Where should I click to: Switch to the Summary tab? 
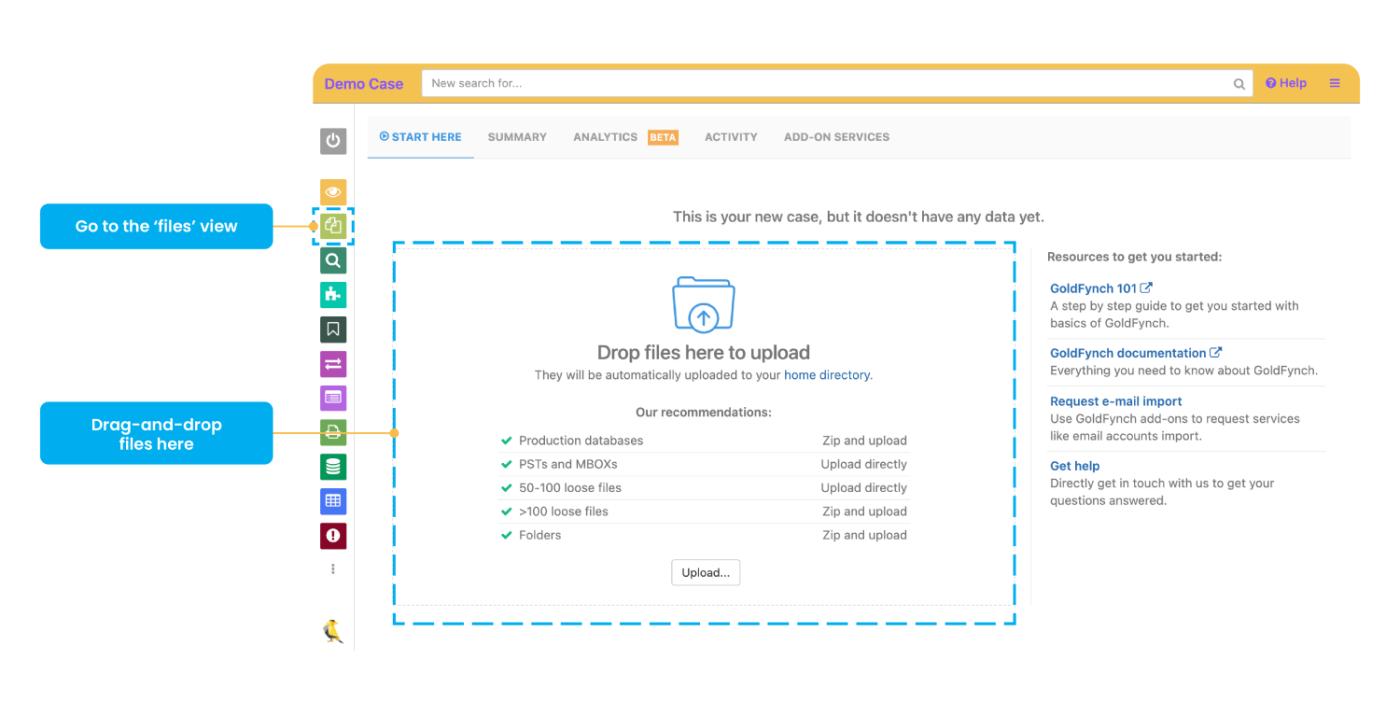coord(517,137)
